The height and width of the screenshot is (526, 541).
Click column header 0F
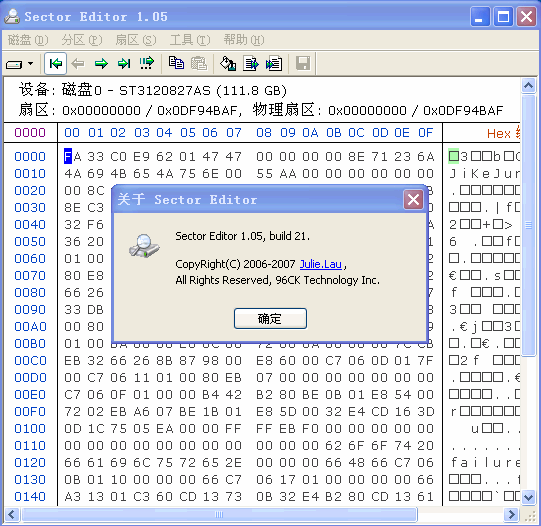[425, 133]
